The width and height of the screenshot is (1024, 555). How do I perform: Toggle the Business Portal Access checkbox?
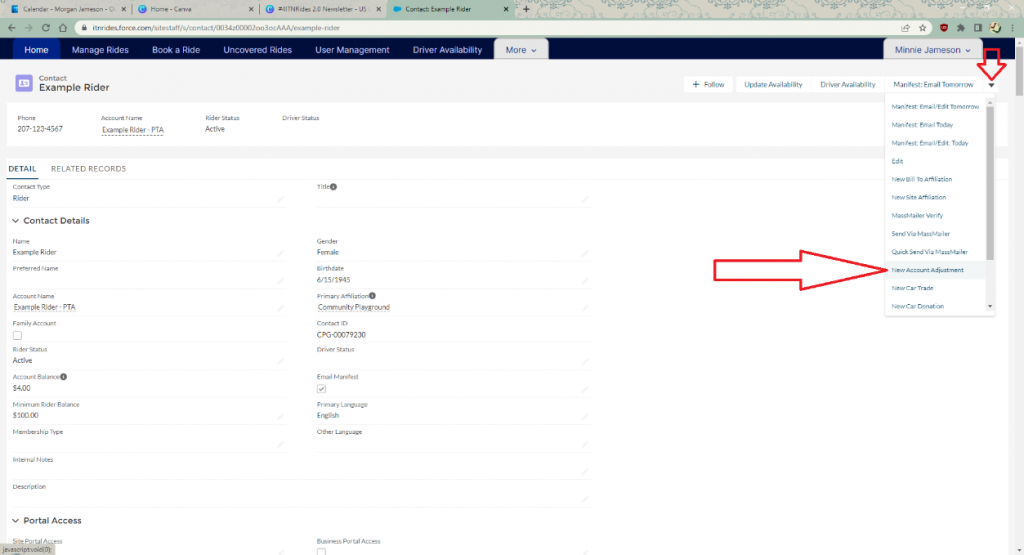coord(321,551)
